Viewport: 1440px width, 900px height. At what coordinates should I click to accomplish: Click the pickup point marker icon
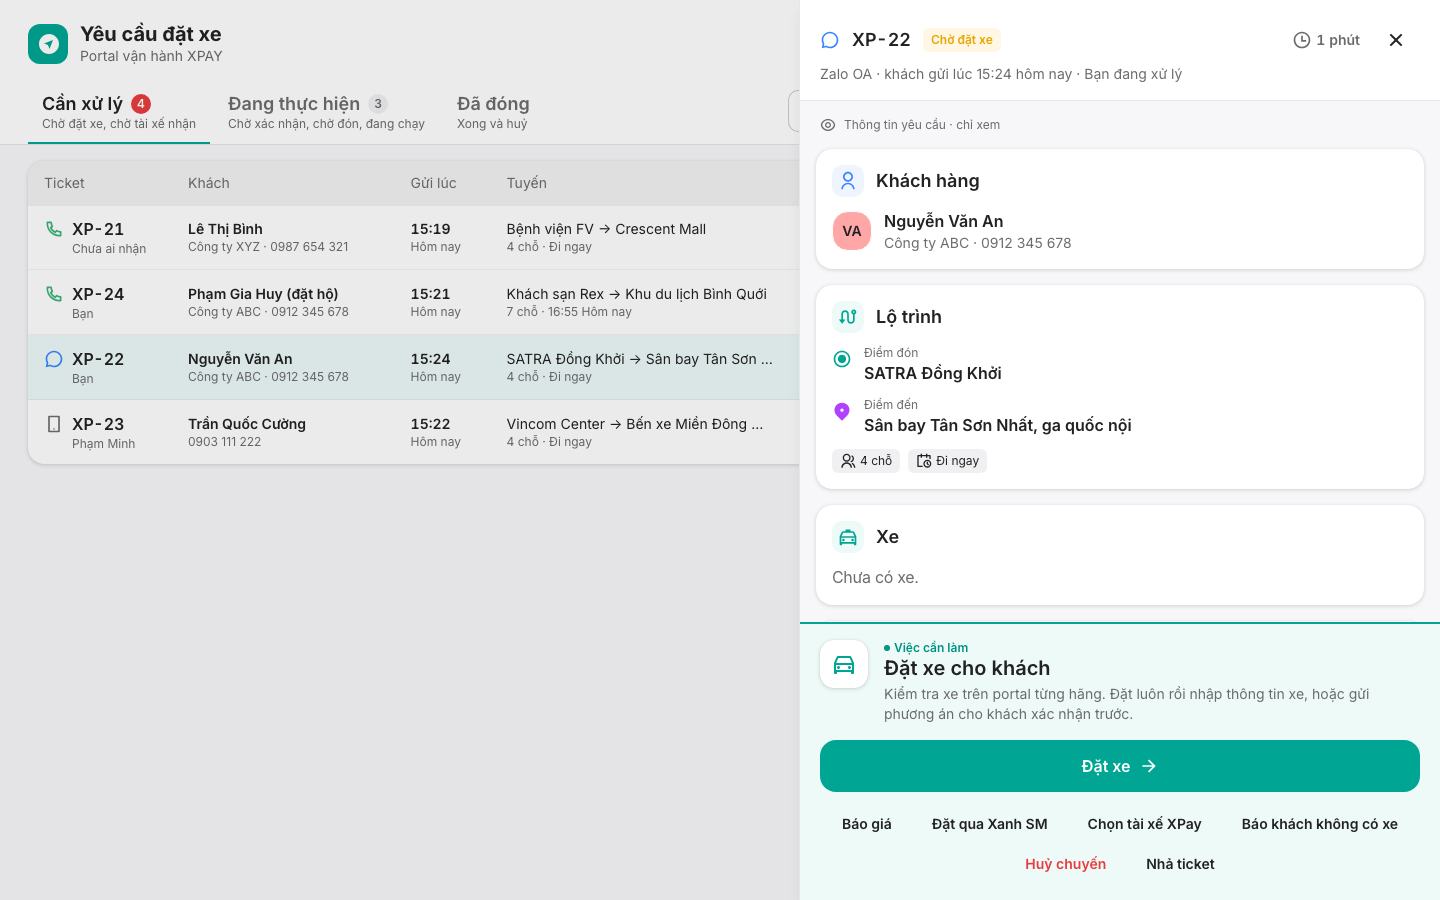pyautogui.click(x=842, y=359)
